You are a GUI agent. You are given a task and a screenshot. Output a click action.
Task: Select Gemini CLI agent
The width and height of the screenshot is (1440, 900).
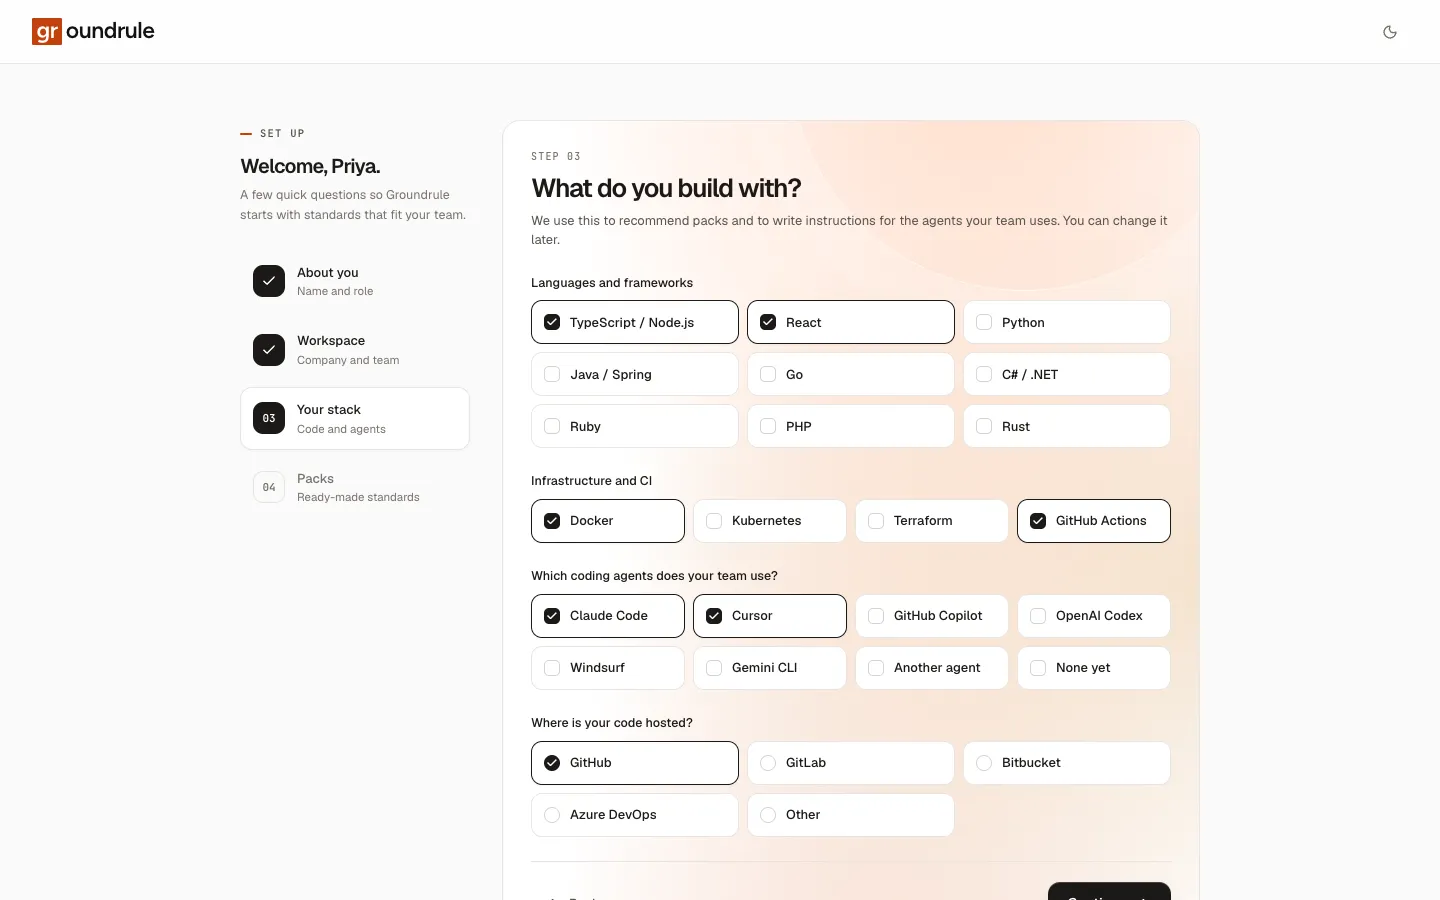click(x=770, y=668)
